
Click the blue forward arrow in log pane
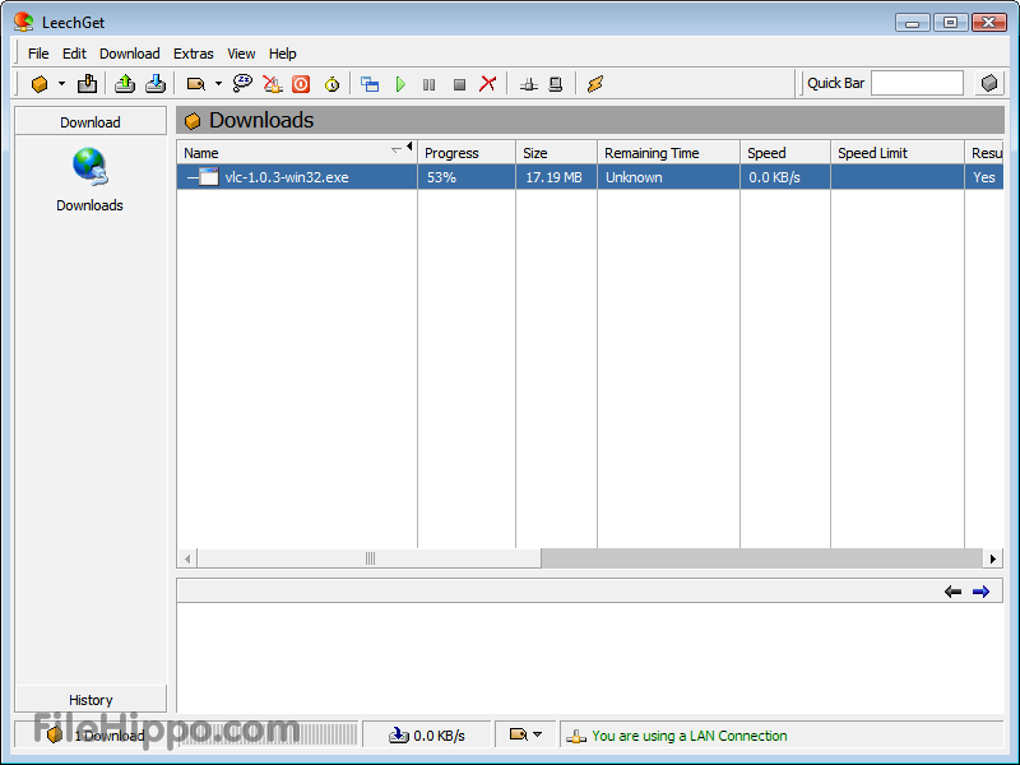point(981,591)
